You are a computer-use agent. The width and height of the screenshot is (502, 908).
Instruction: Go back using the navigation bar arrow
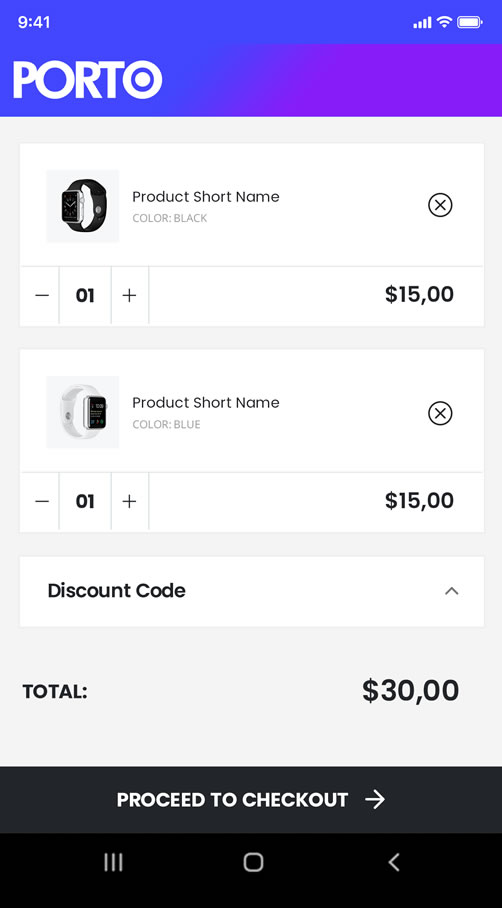click(x=394, y=862)
